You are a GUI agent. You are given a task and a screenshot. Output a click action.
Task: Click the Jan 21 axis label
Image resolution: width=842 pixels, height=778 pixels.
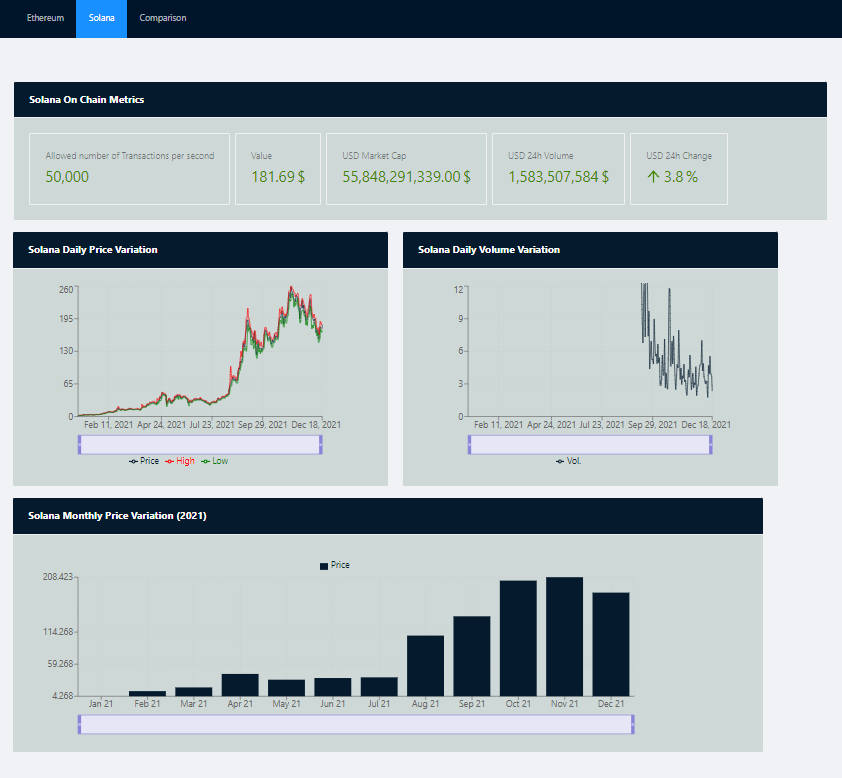pos(101,703)
